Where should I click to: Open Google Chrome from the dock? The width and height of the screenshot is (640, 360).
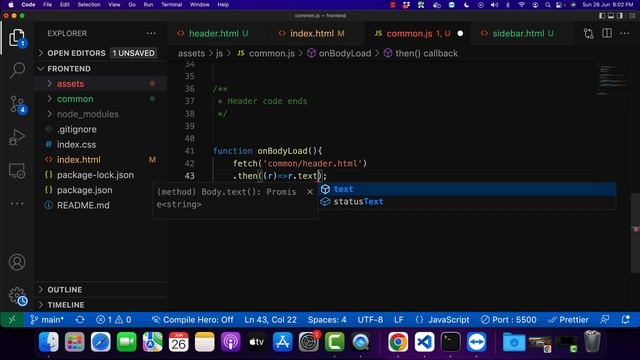(x=398, y=342)
